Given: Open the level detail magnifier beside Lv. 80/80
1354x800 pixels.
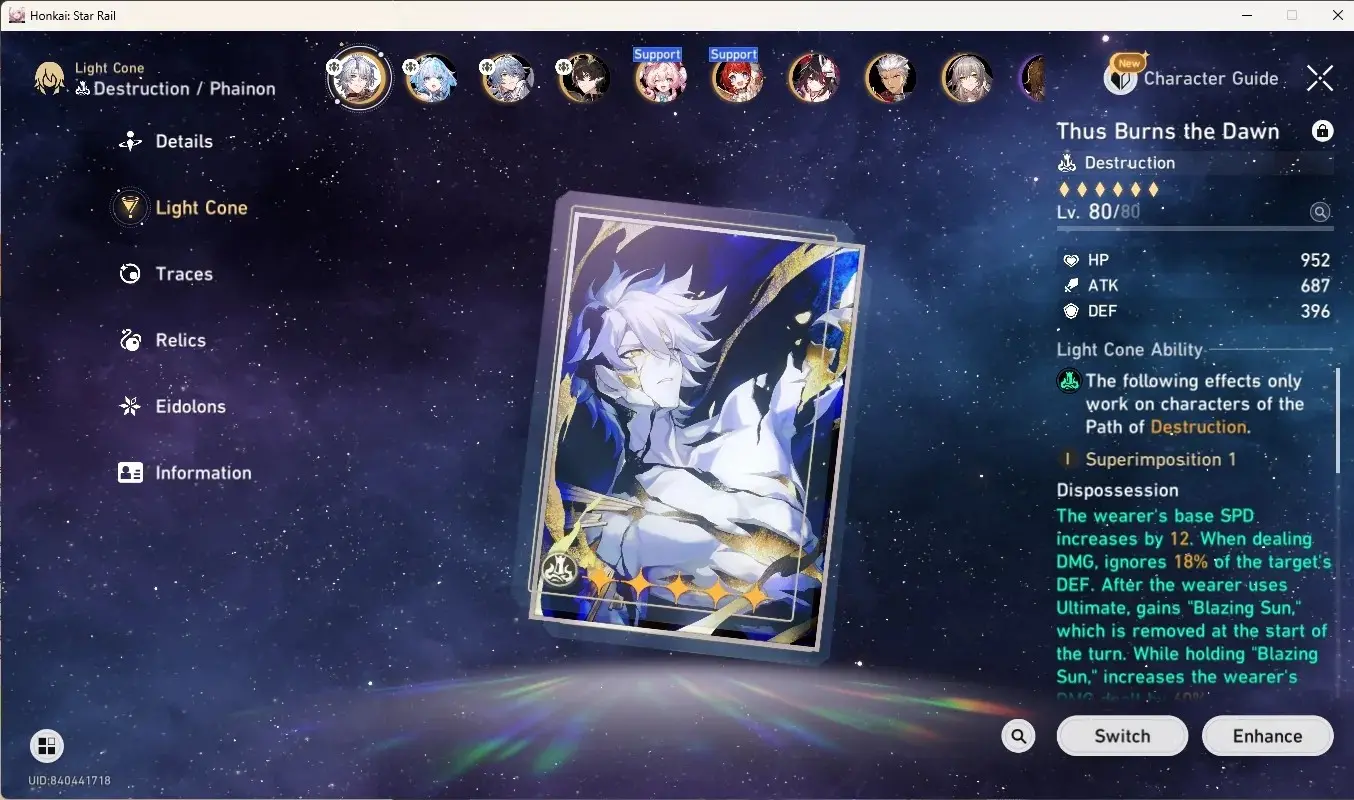Looking at the screenshot, I should click(x=1321, y=212).
